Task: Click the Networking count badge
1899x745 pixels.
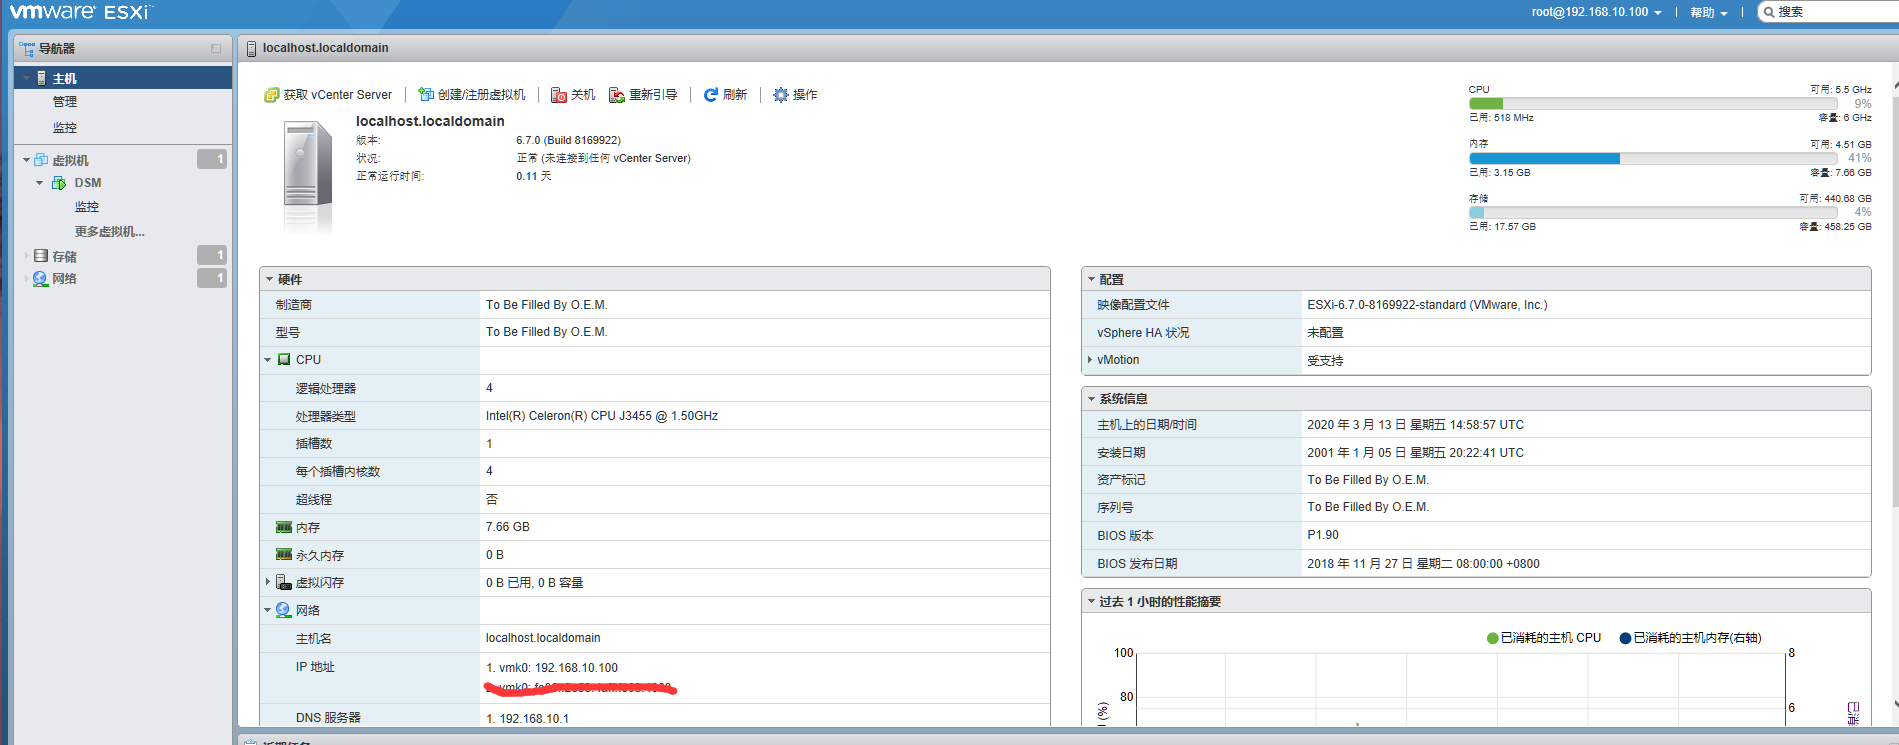Action: click(212, 278)
